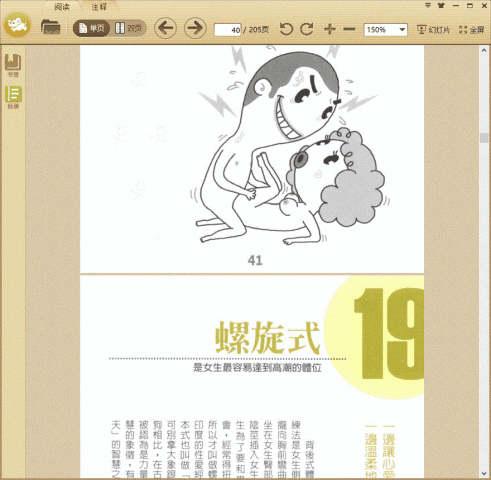Select the 注释 tab
Screen dimensions: 491x480
[x=99, y=7]
